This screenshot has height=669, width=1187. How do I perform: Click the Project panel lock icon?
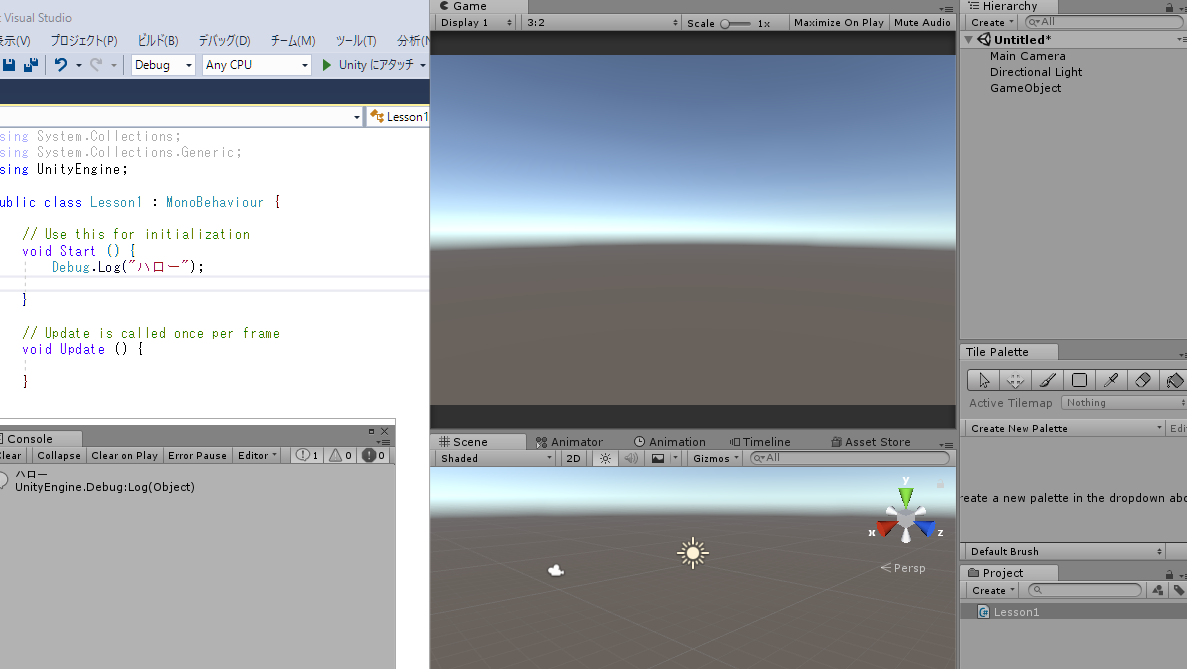pyautogui.click(x=1170, y=574)
